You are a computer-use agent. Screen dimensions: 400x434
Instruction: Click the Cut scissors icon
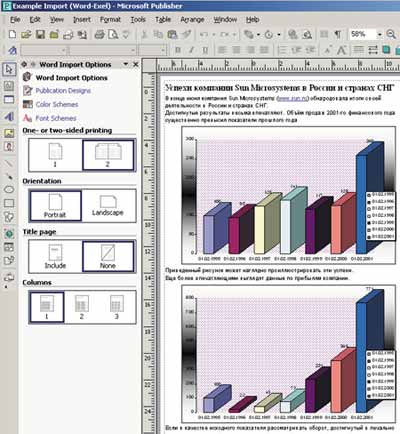pyautogui.click(x=144, y=34)
